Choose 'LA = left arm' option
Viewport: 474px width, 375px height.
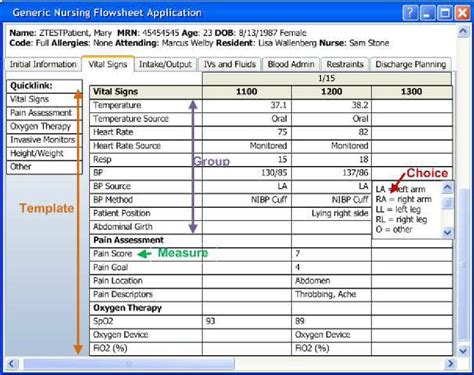tap(400, 189)
